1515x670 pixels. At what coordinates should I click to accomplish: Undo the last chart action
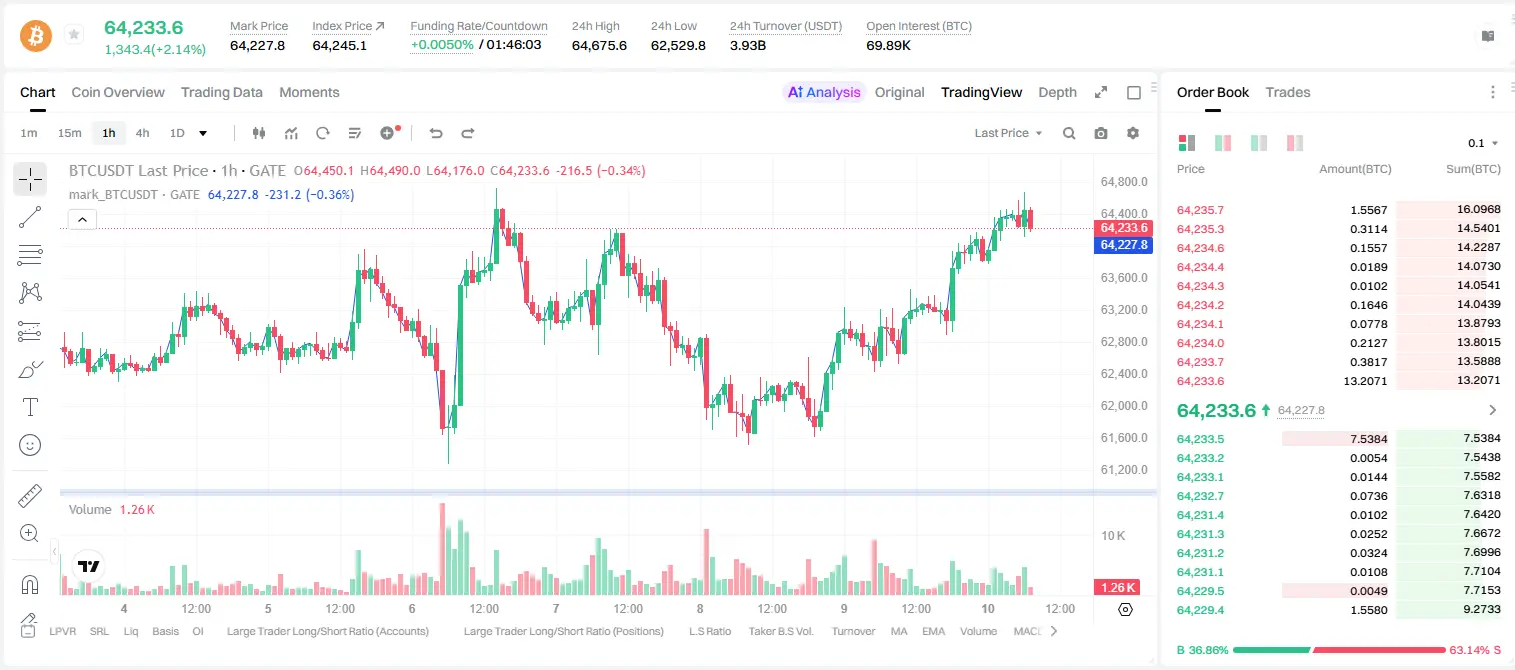click(436, 133)
